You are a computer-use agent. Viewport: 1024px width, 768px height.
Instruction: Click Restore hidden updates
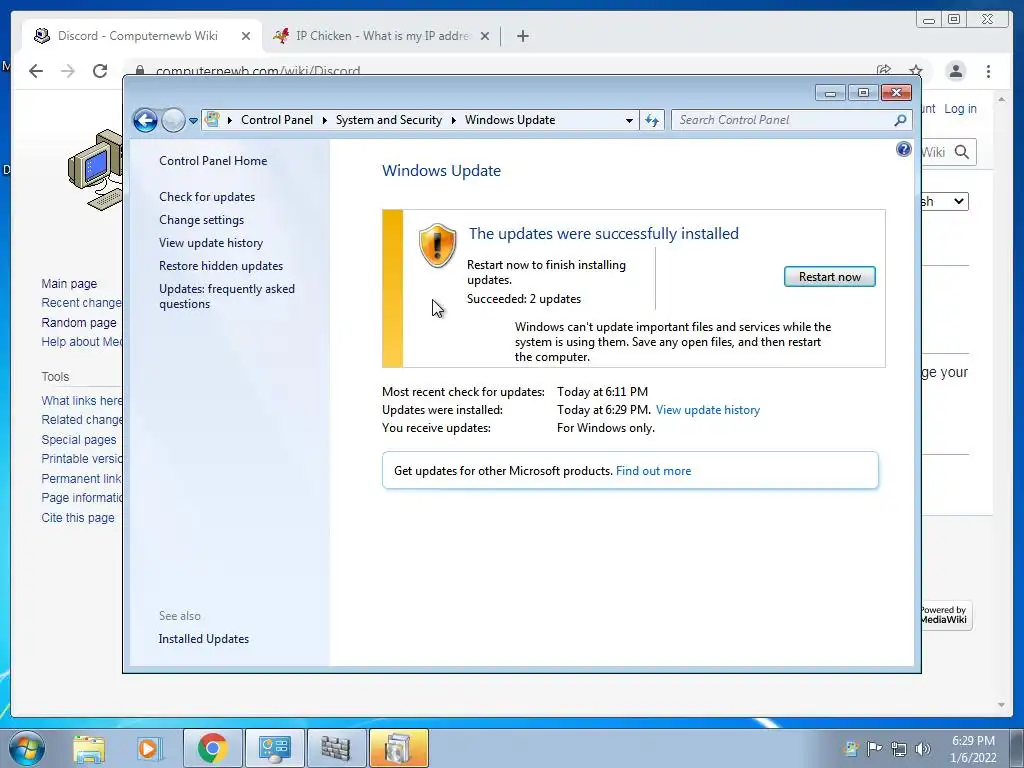(221, 266)
